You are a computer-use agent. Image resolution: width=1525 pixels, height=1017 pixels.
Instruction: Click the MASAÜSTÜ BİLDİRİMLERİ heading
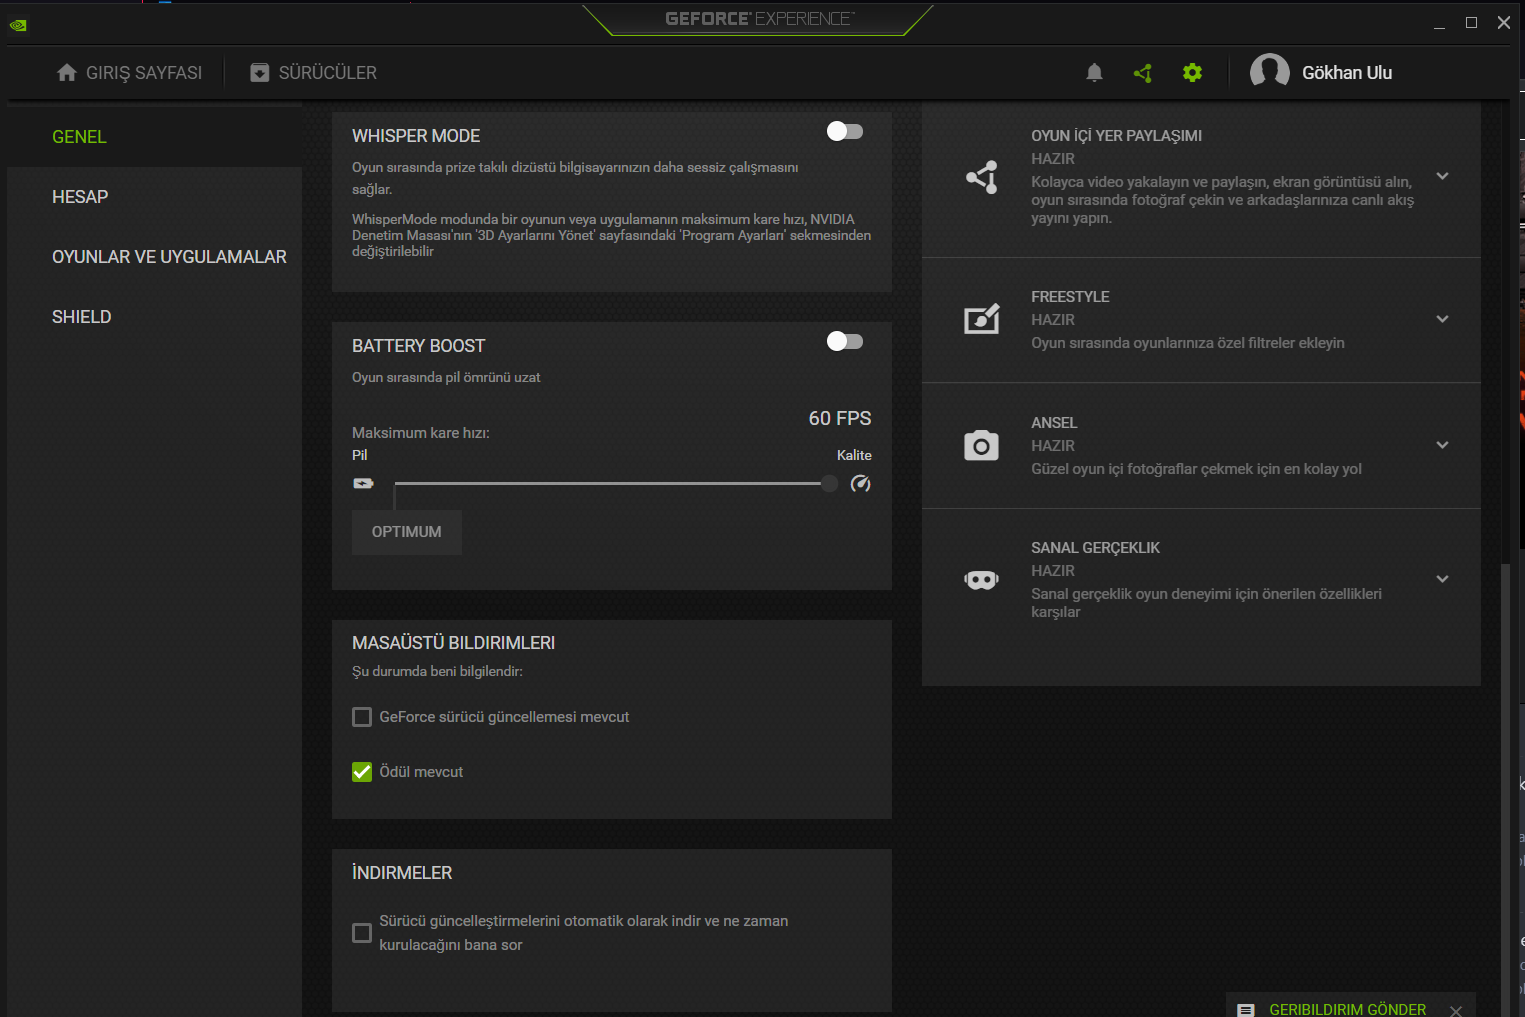453,643
